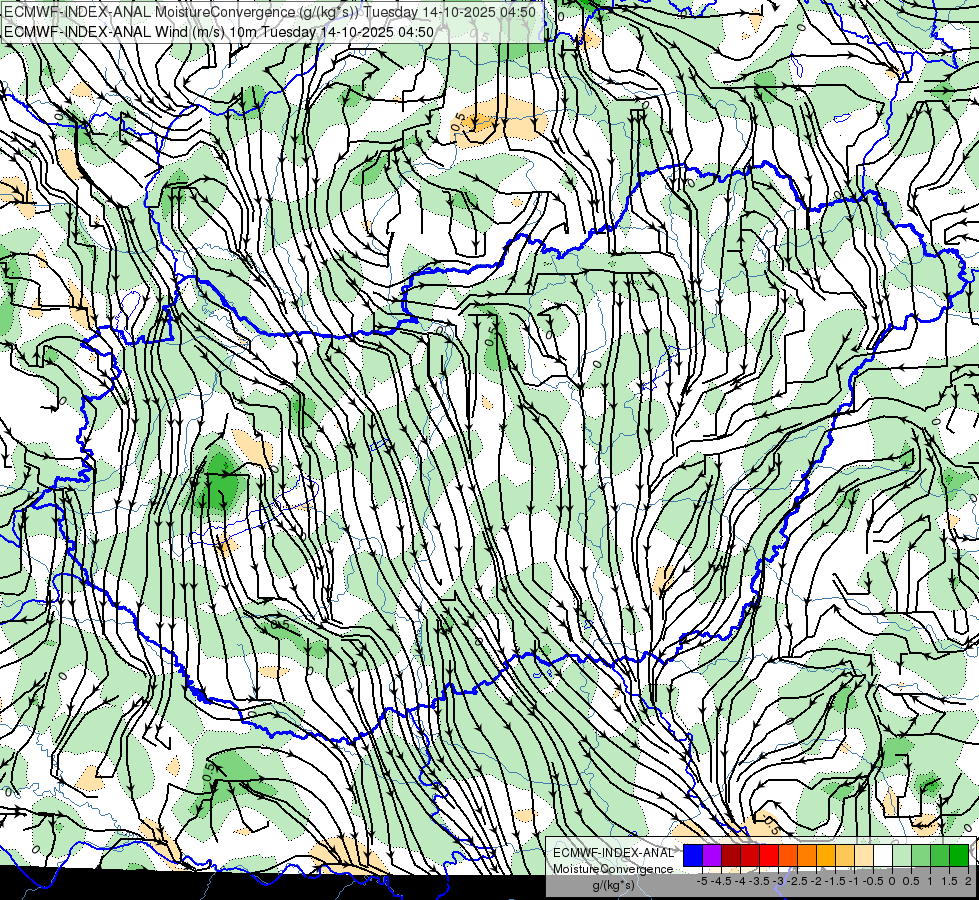Click the -3.5 legend tick value
Viewport: 979px width, 900px height.
click(760, 881)
